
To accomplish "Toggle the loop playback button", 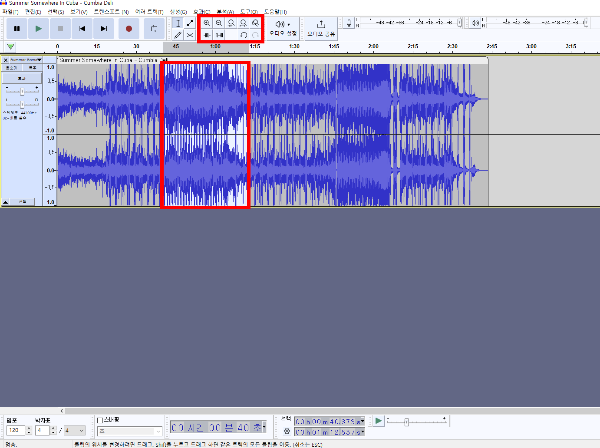I will 154,28.
